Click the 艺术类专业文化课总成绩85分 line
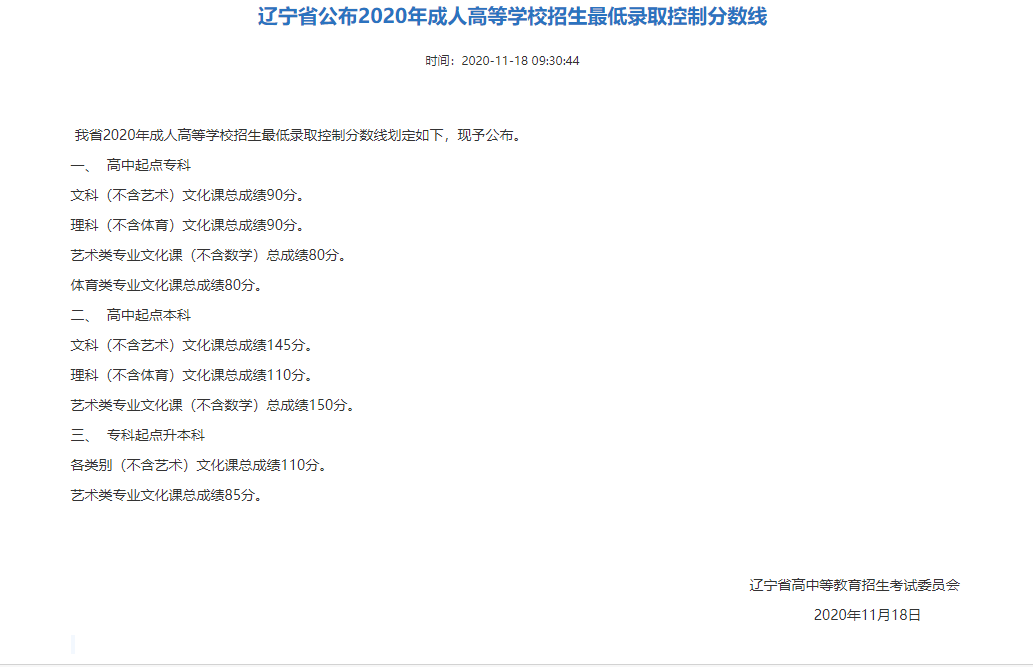The width and height of the screenshot is (1033, 667). [166, 495]
